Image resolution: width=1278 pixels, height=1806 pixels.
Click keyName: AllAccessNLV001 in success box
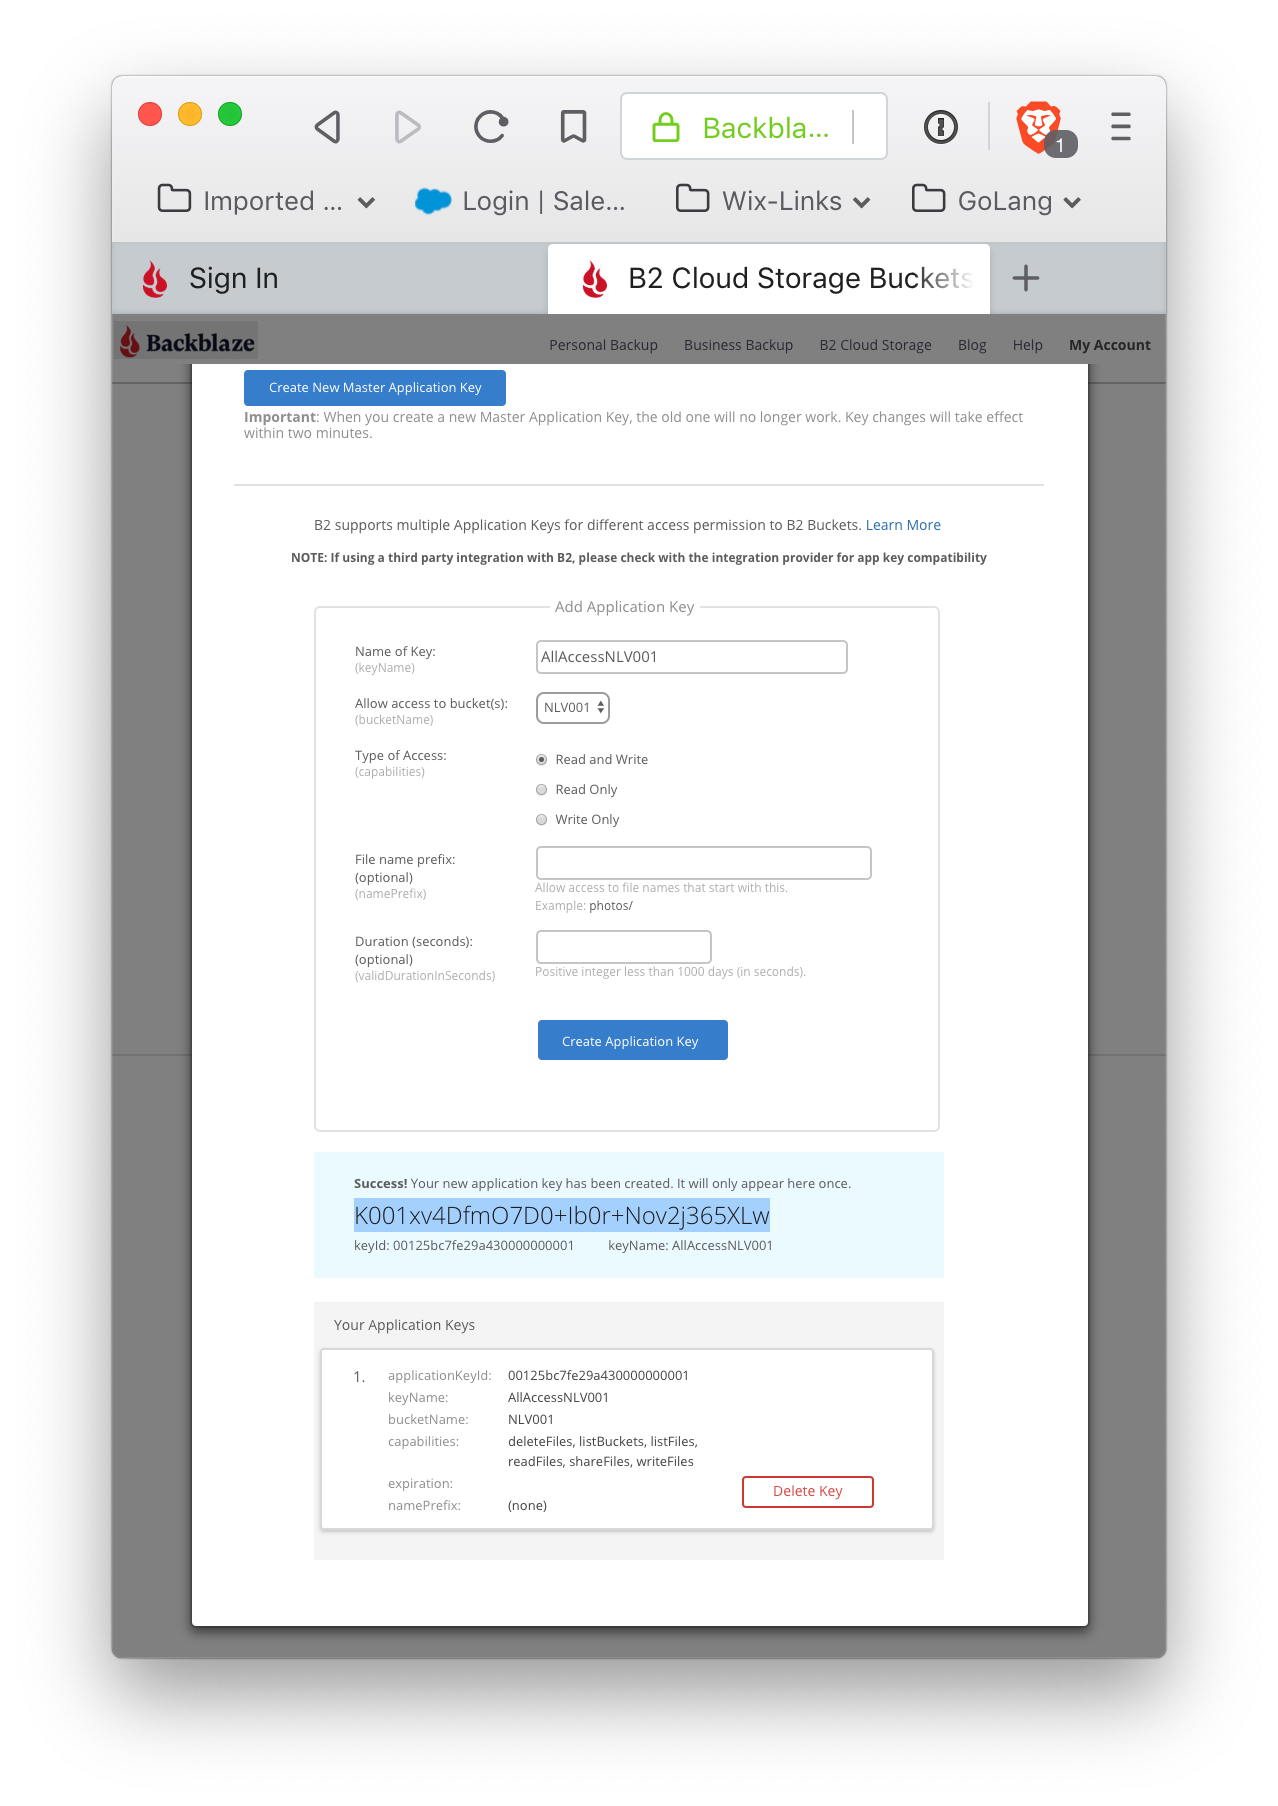690,1246
